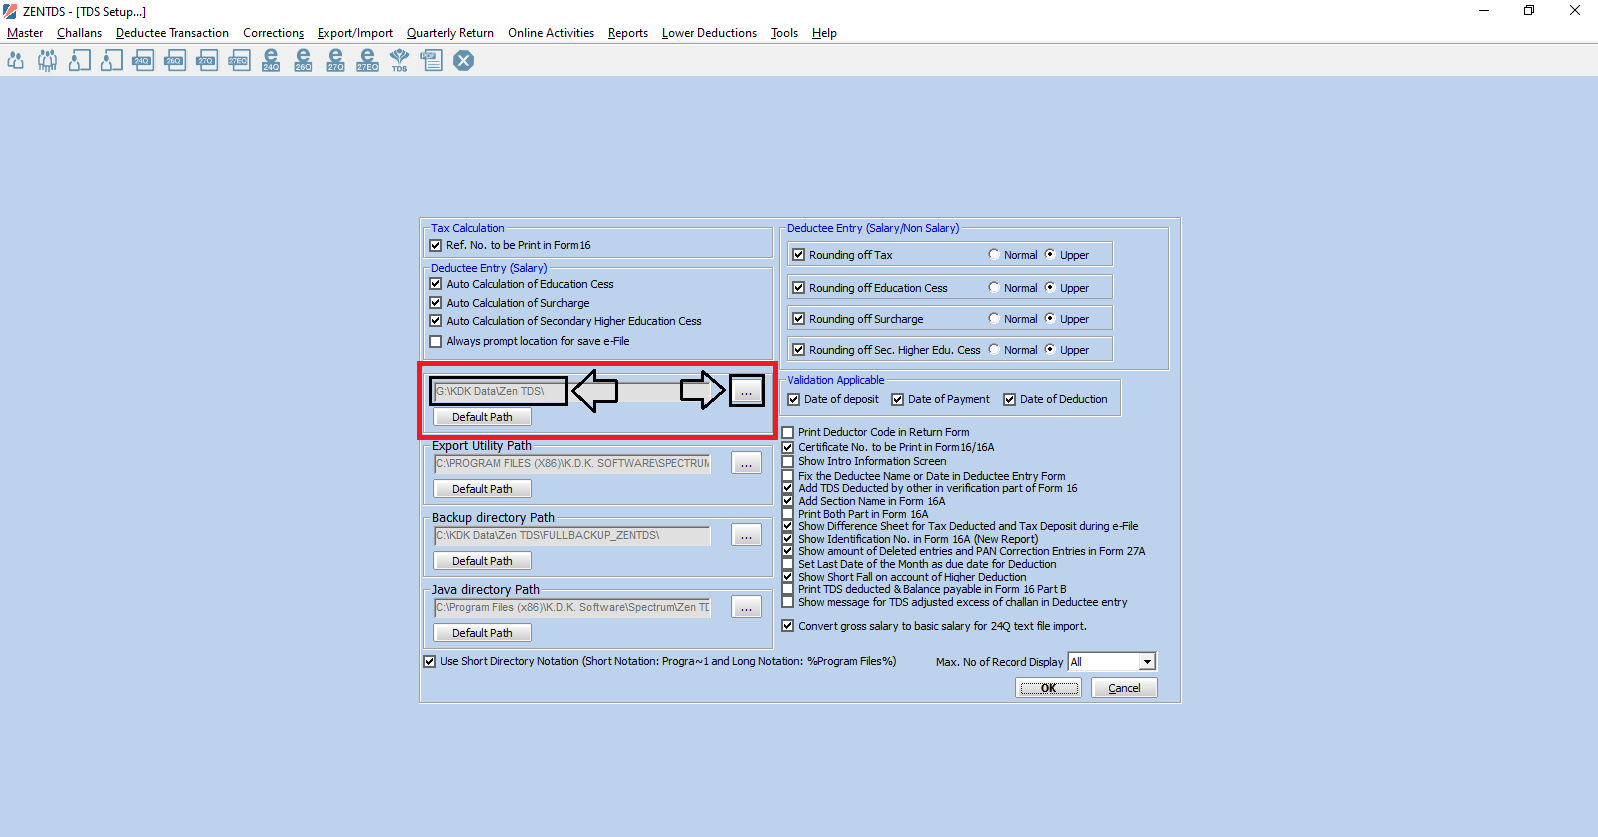
Task: Click Default Path under Export Utility Path
Action: (482, 489)
